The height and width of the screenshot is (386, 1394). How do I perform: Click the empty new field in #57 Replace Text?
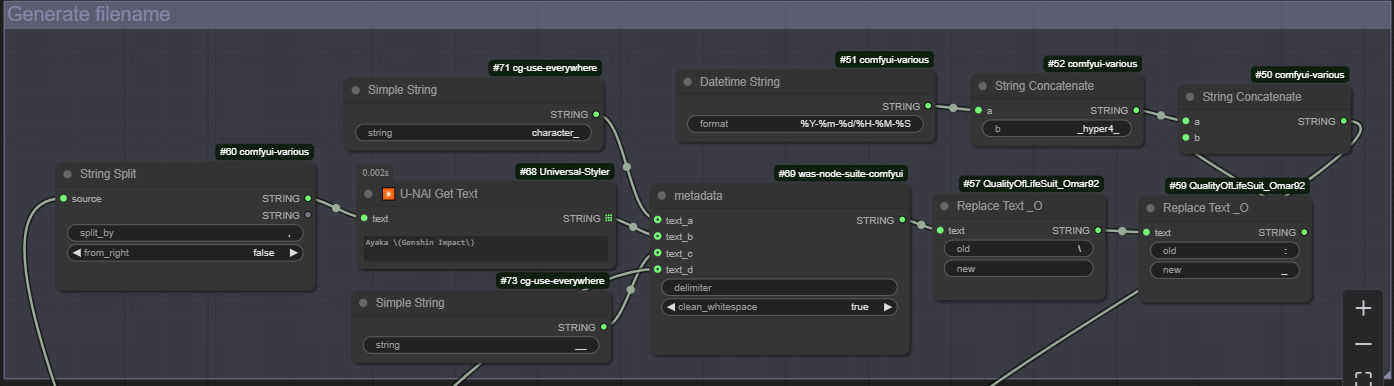(x=1019, y=269)
